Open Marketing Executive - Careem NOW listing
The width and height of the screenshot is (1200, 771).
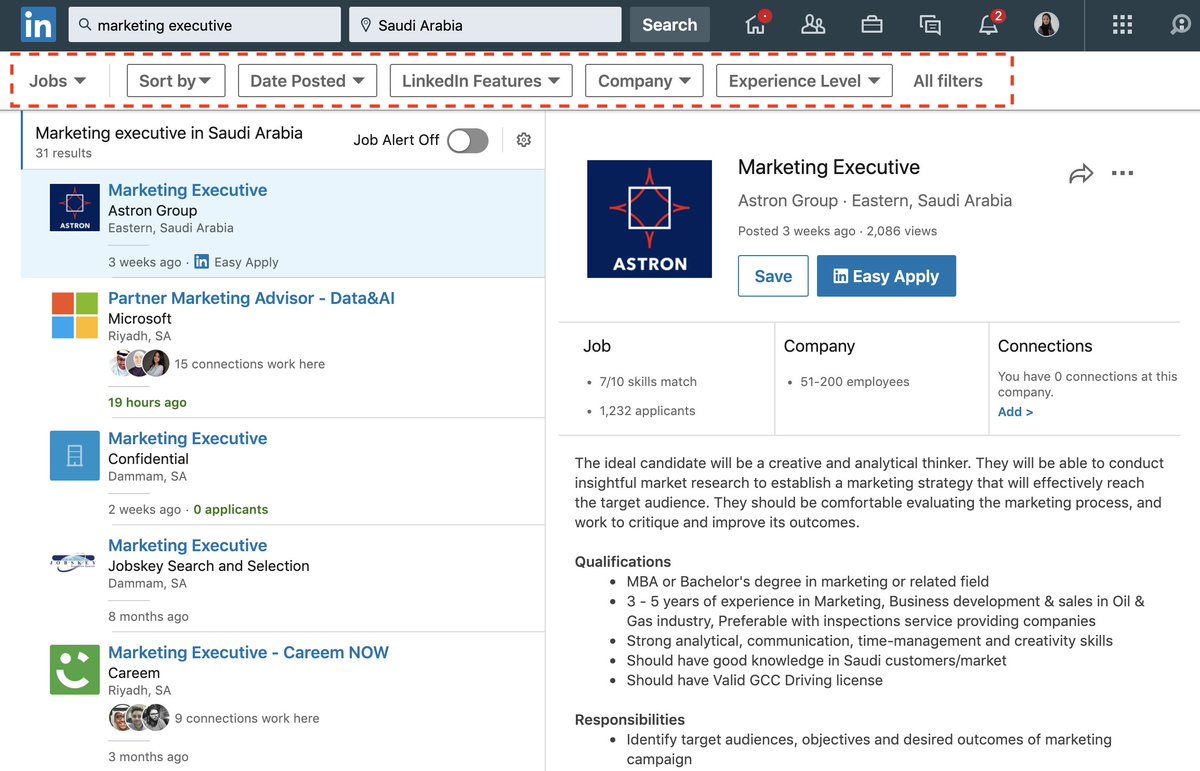point(248,652)
